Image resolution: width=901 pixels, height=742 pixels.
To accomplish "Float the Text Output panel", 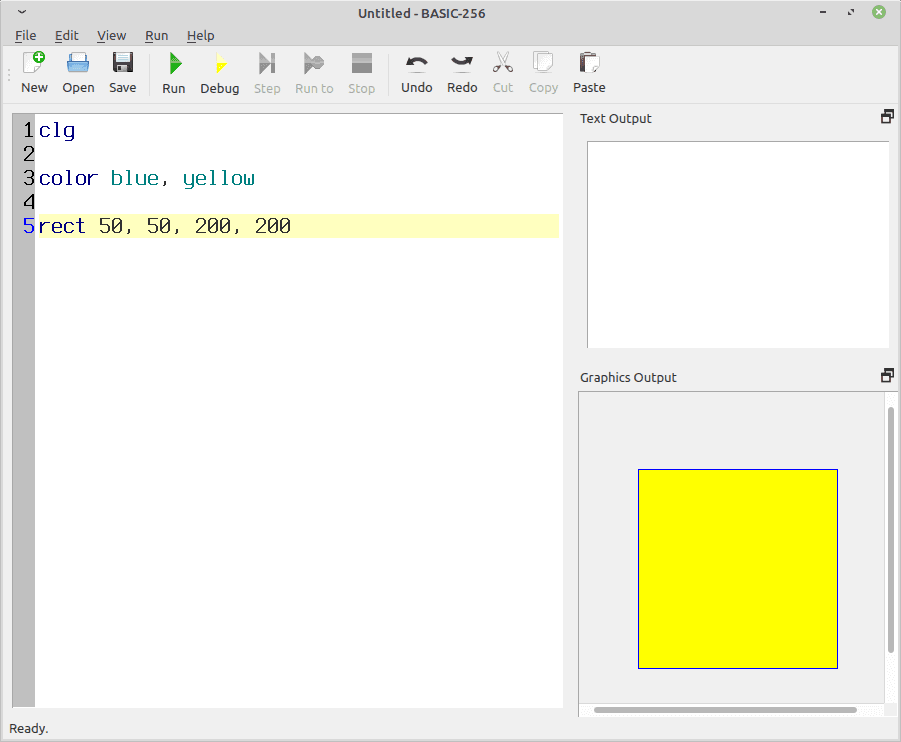I will (x=886, y=117).
